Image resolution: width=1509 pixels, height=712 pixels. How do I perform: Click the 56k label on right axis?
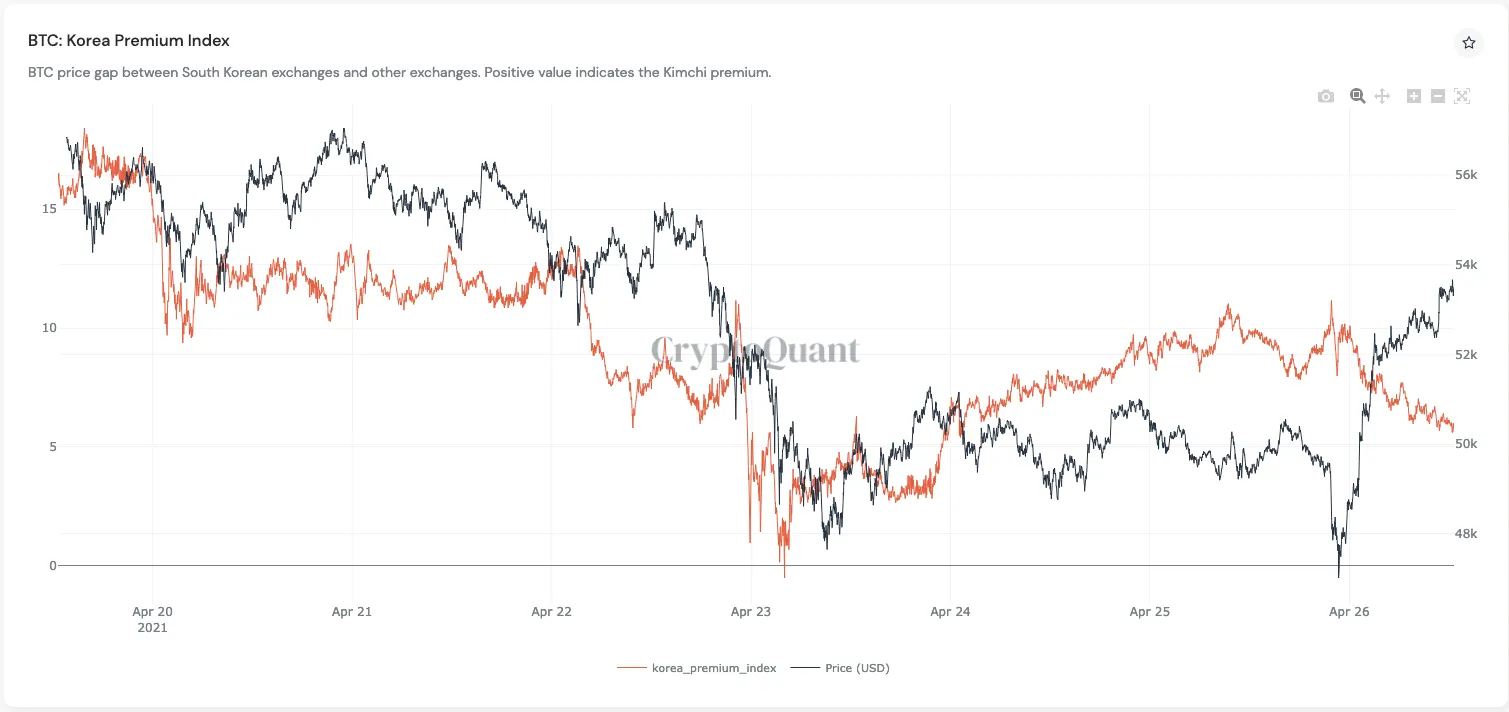click(1464, 174)
